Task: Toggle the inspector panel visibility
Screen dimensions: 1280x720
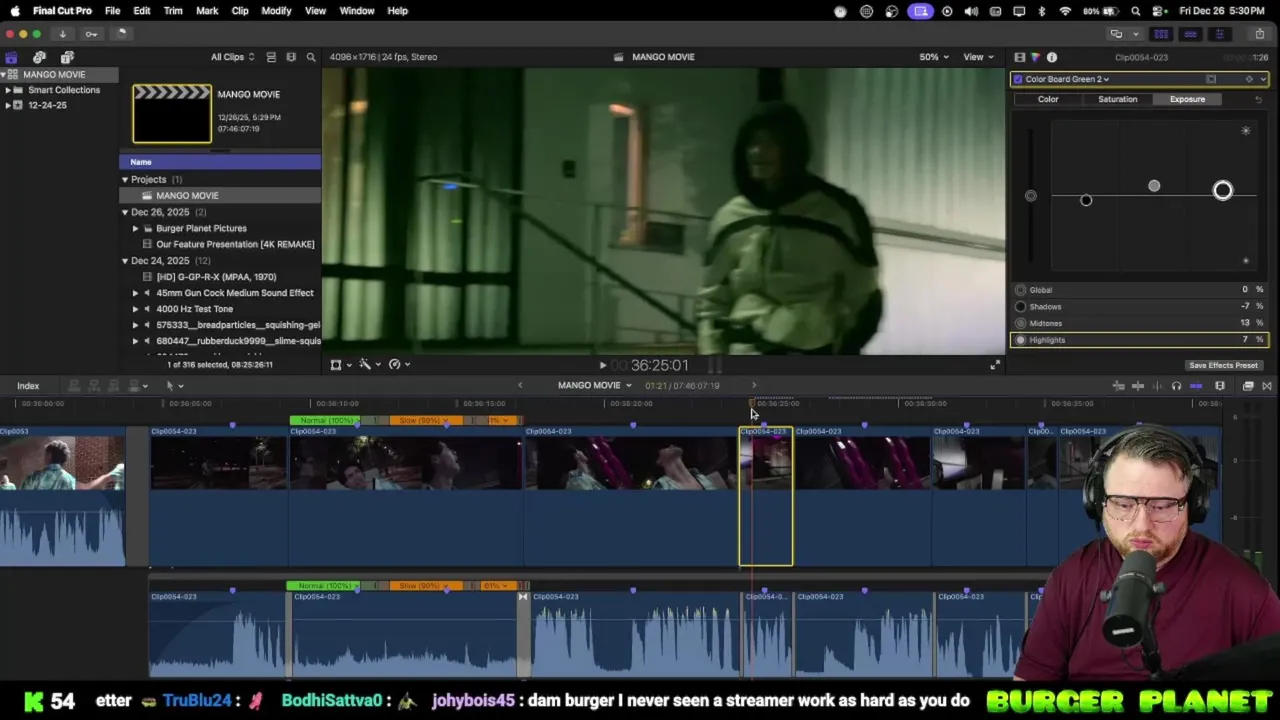Action: 1219,34
